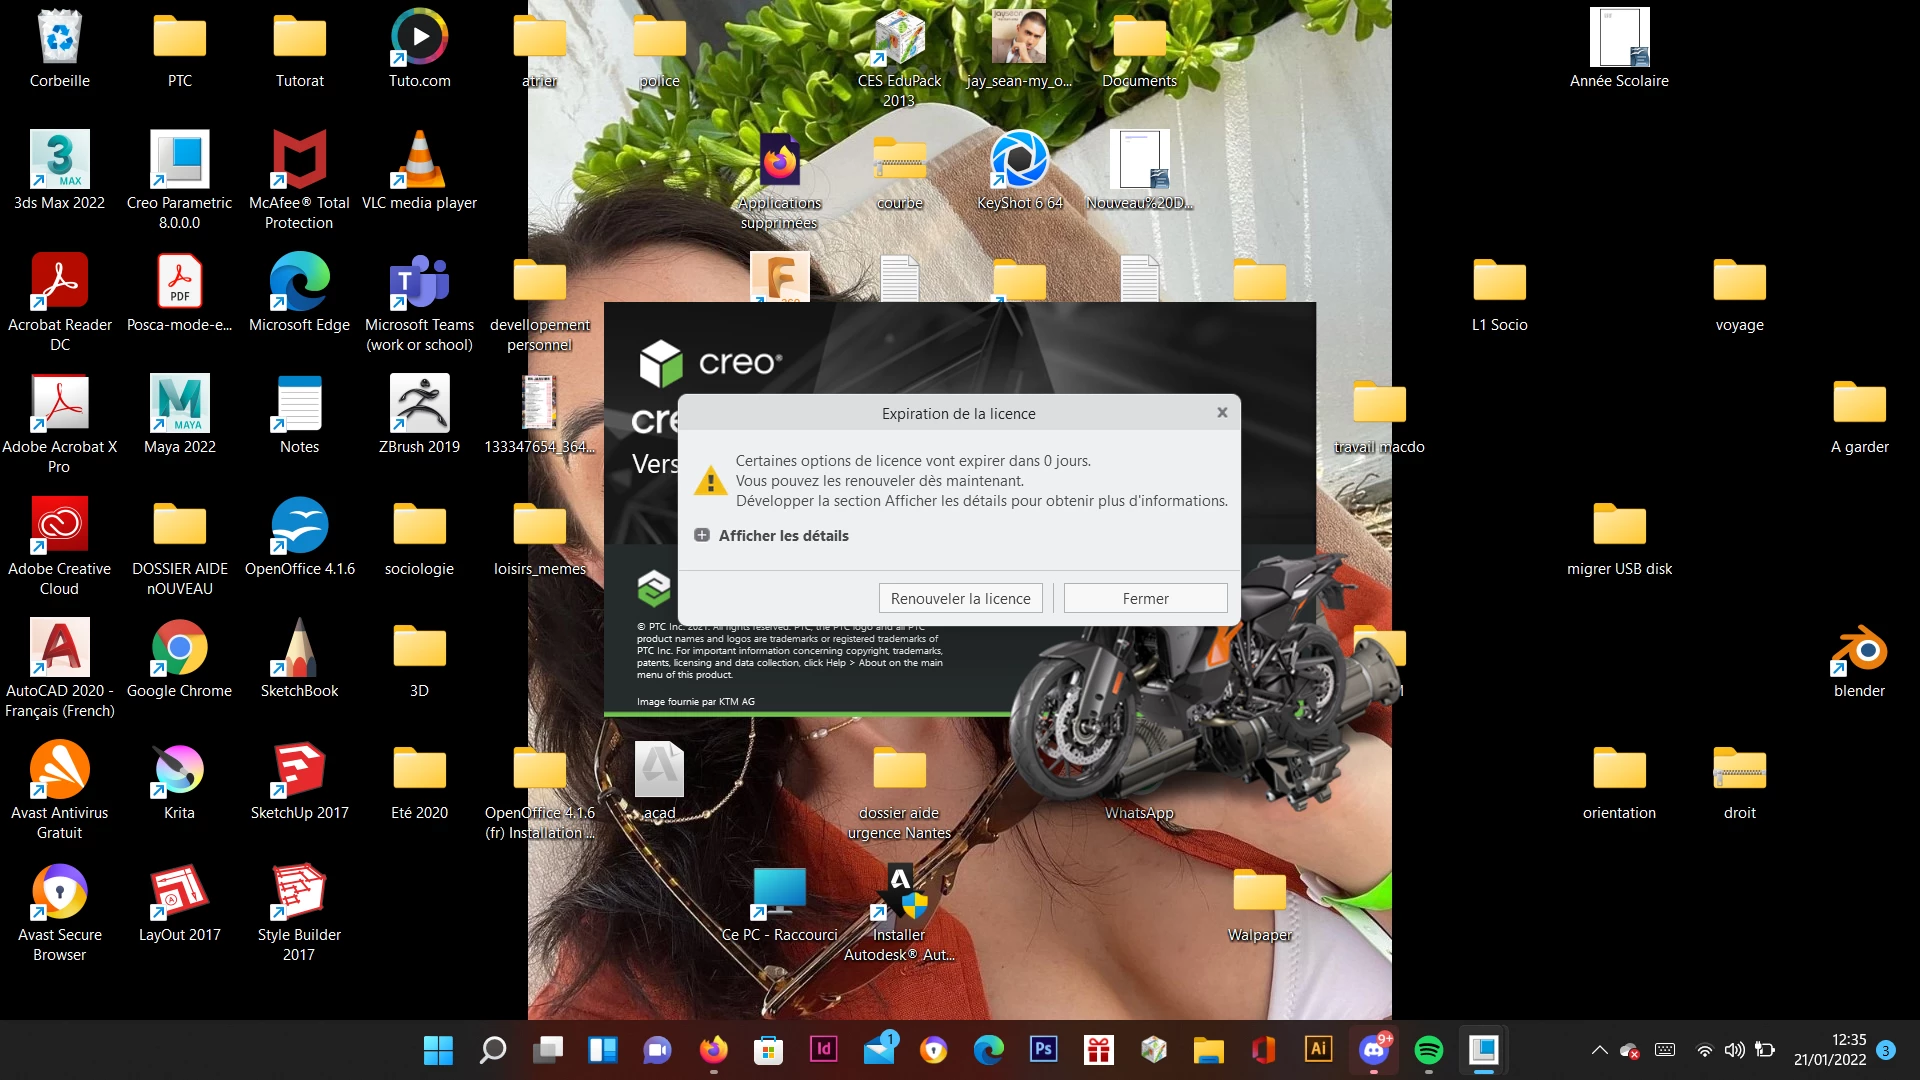The height and width of the screenshot is (1080, 1920).
Task: Open volume control in system tray
Action: click(1734, 1050)
